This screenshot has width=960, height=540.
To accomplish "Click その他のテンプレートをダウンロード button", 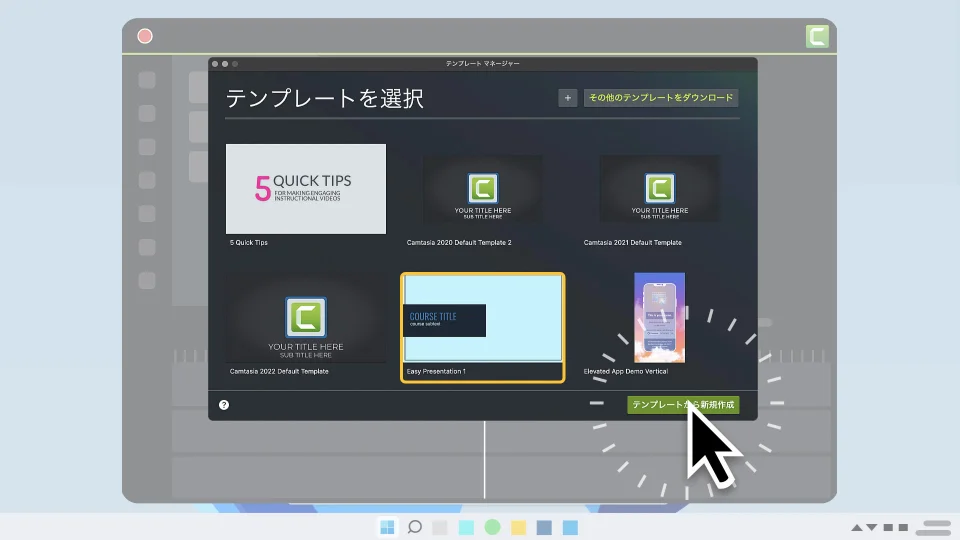I will pos(661,98).
